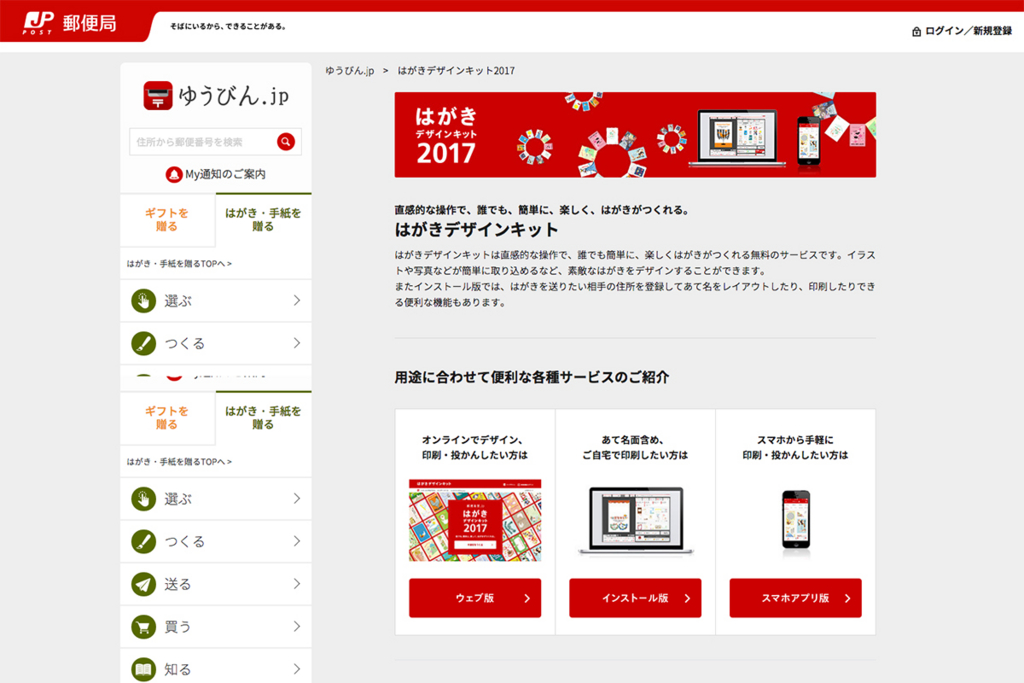Click the bell icon beside My通知のご案内
Viewport: 1024px width, 683px height.
(174, 174)
